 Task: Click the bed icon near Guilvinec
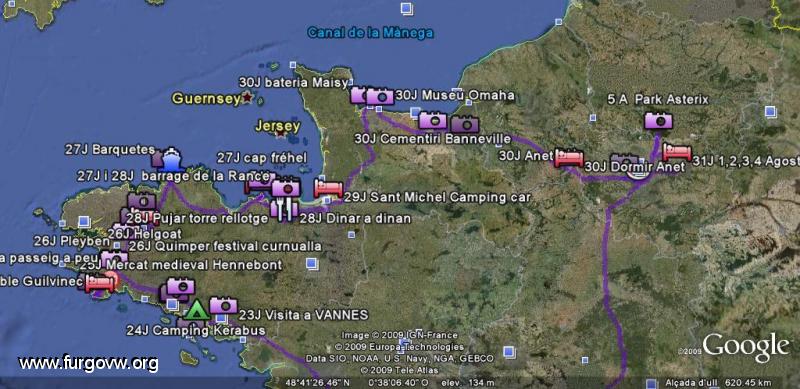(99, 283)
